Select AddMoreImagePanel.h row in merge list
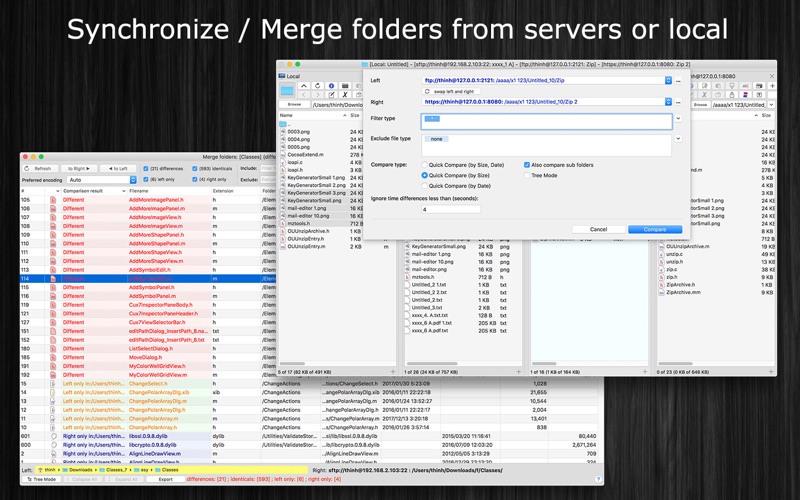This screenshot has width=800, height=500. [148, 200]
